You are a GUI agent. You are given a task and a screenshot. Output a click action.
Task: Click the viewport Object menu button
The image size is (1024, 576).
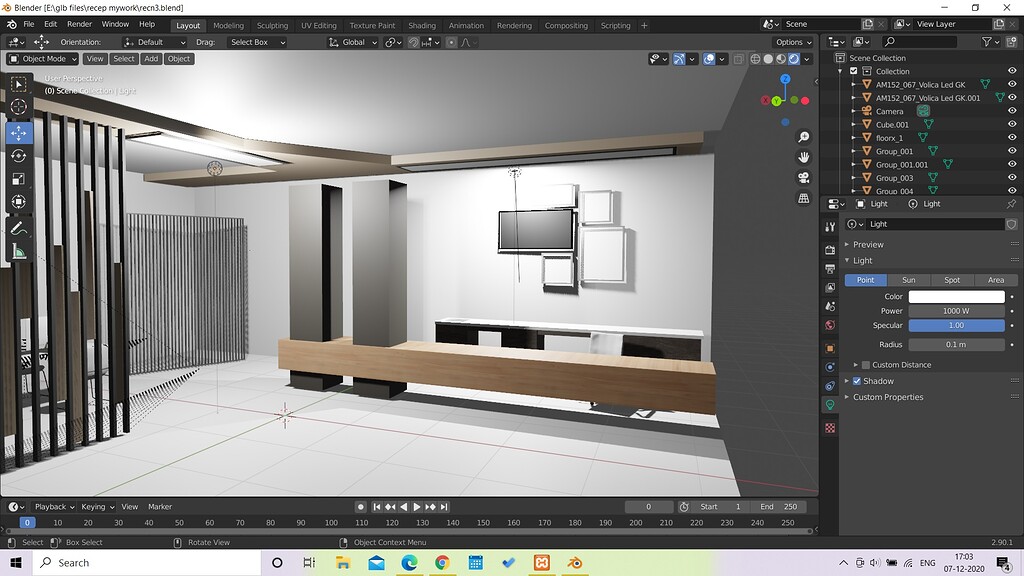(x=179, y=59)
